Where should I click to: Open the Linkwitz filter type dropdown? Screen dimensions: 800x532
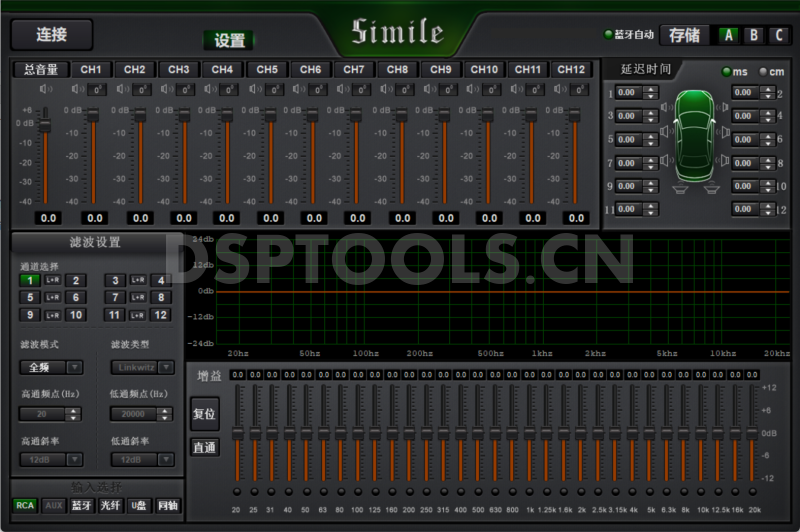[142, 367]
